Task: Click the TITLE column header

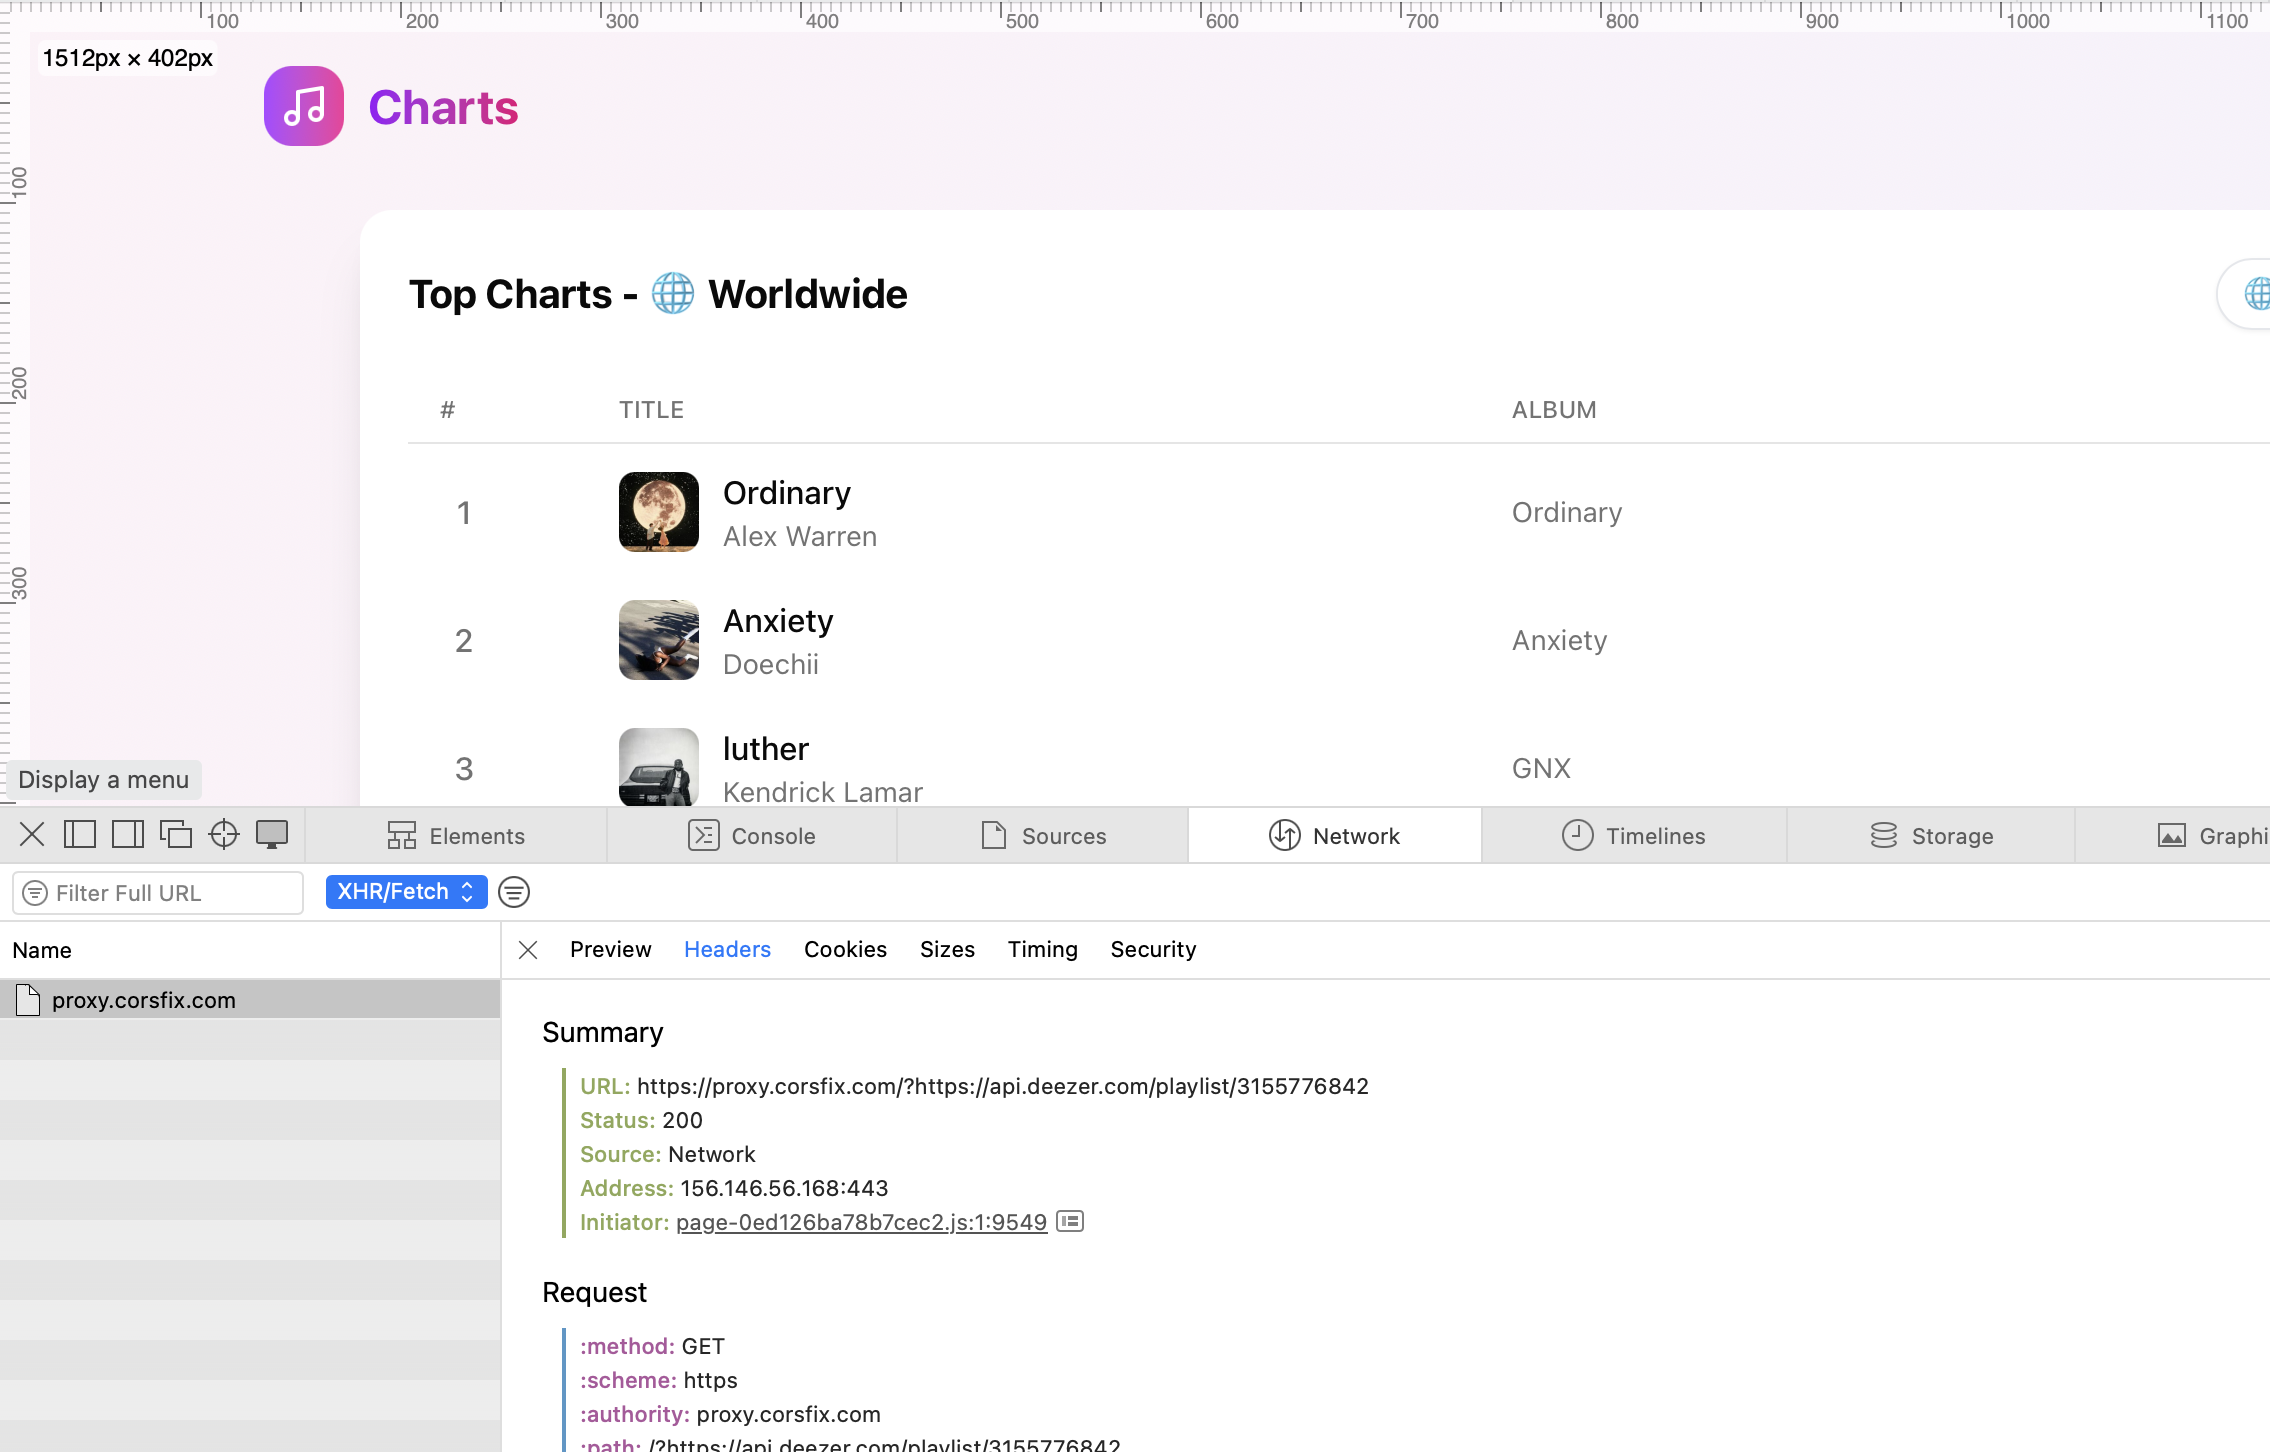Action: pyautogui.click(x=651, y=410)
